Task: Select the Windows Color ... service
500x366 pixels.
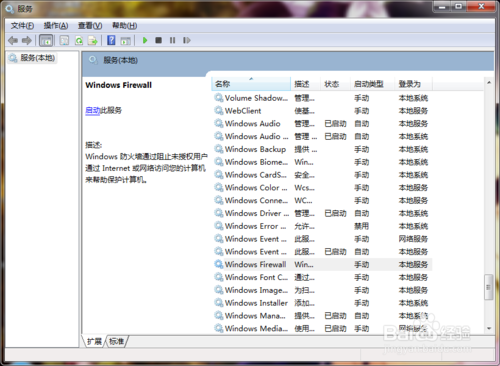Action: pos(322,188)
